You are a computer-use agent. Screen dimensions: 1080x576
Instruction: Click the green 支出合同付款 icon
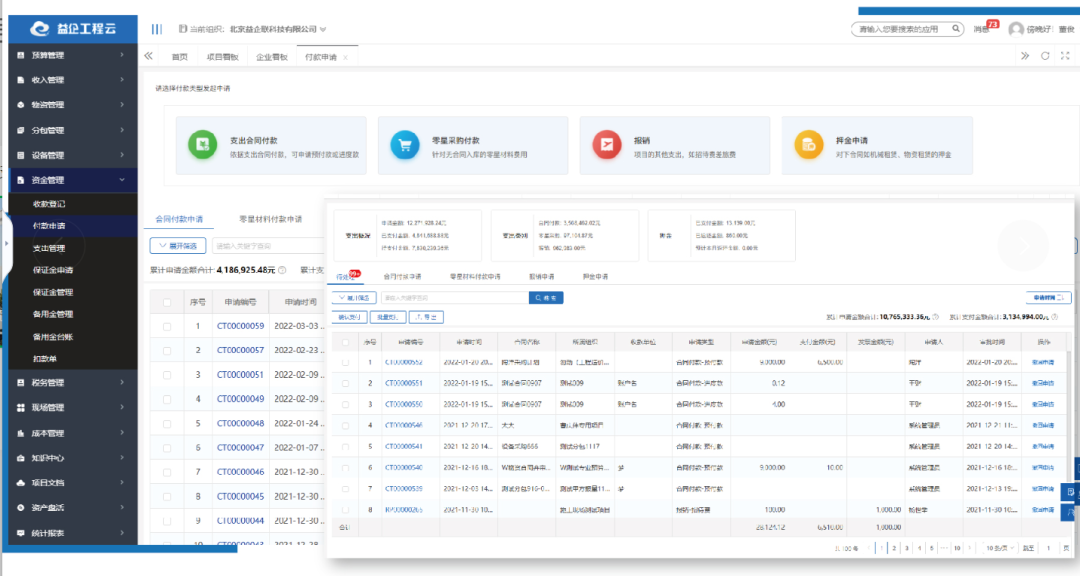click(x=202, y=145)
